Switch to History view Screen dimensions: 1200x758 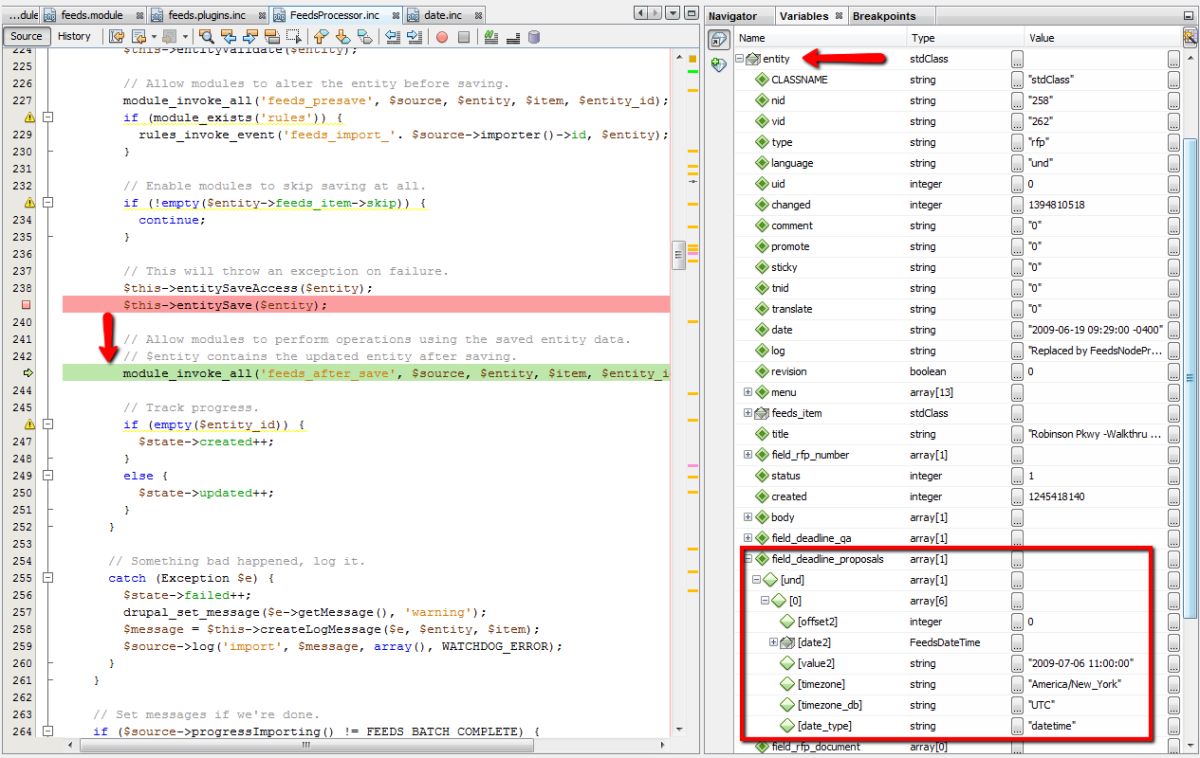(74, 36)
